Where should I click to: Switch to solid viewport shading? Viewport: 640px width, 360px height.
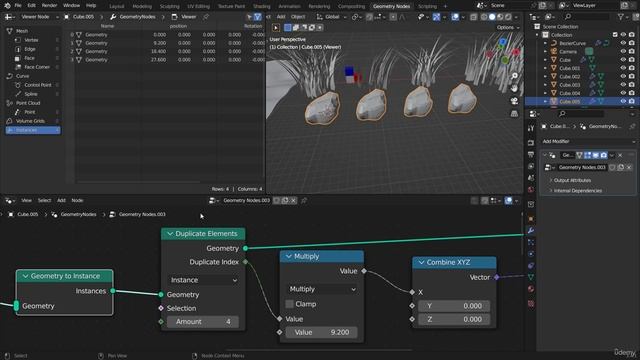point(492,17)
